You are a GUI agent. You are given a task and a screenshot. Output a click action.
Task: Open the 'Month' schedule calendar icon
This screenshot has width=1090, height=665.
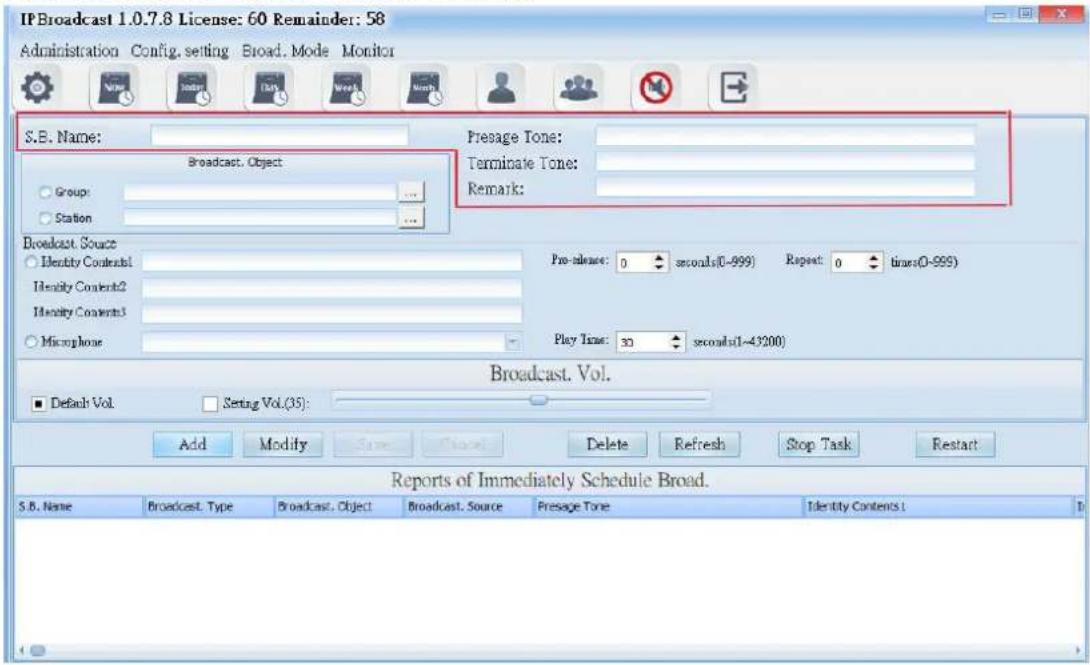click(x=424, y=88)
